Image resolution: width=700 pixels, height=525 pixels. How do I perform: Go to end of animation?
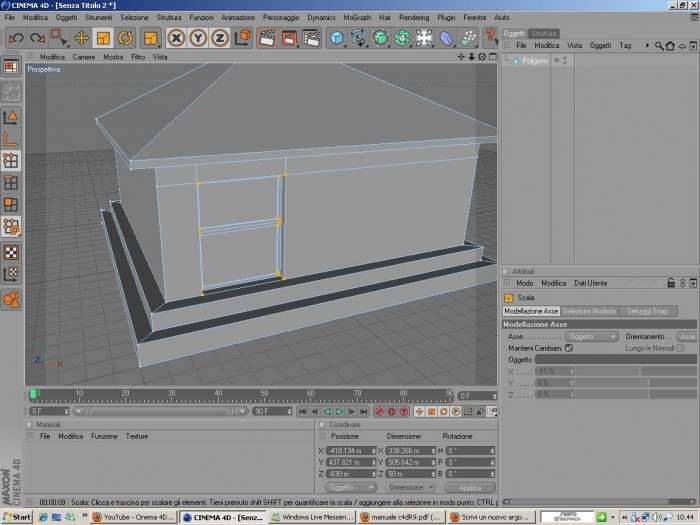point(363,412)
